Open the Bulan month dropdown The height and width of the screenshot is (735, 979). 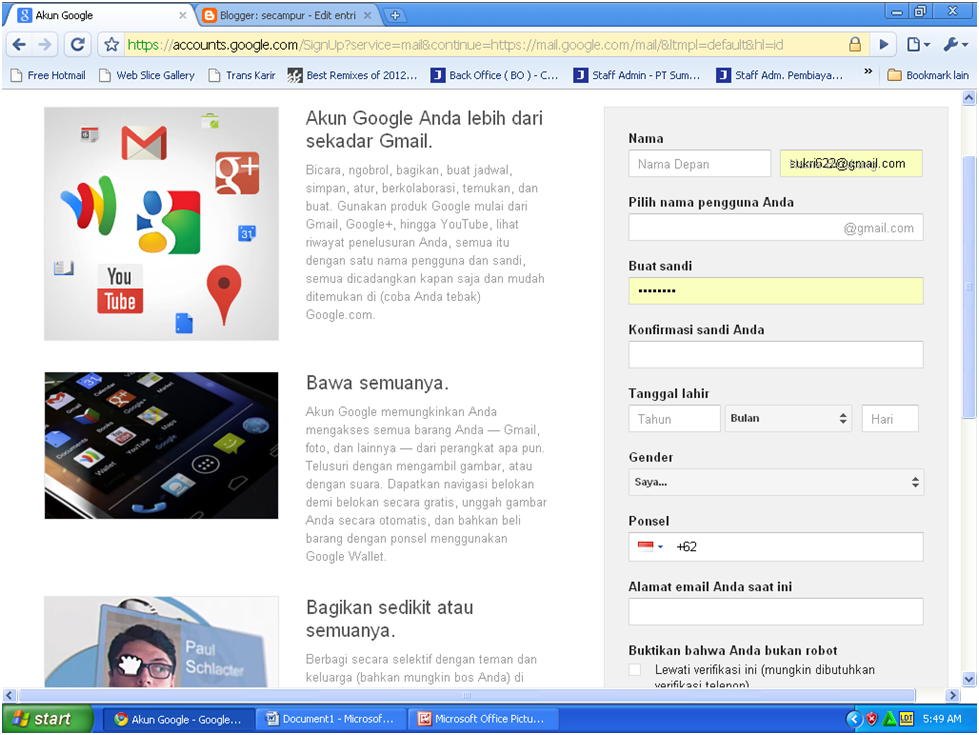click(788, 418)
